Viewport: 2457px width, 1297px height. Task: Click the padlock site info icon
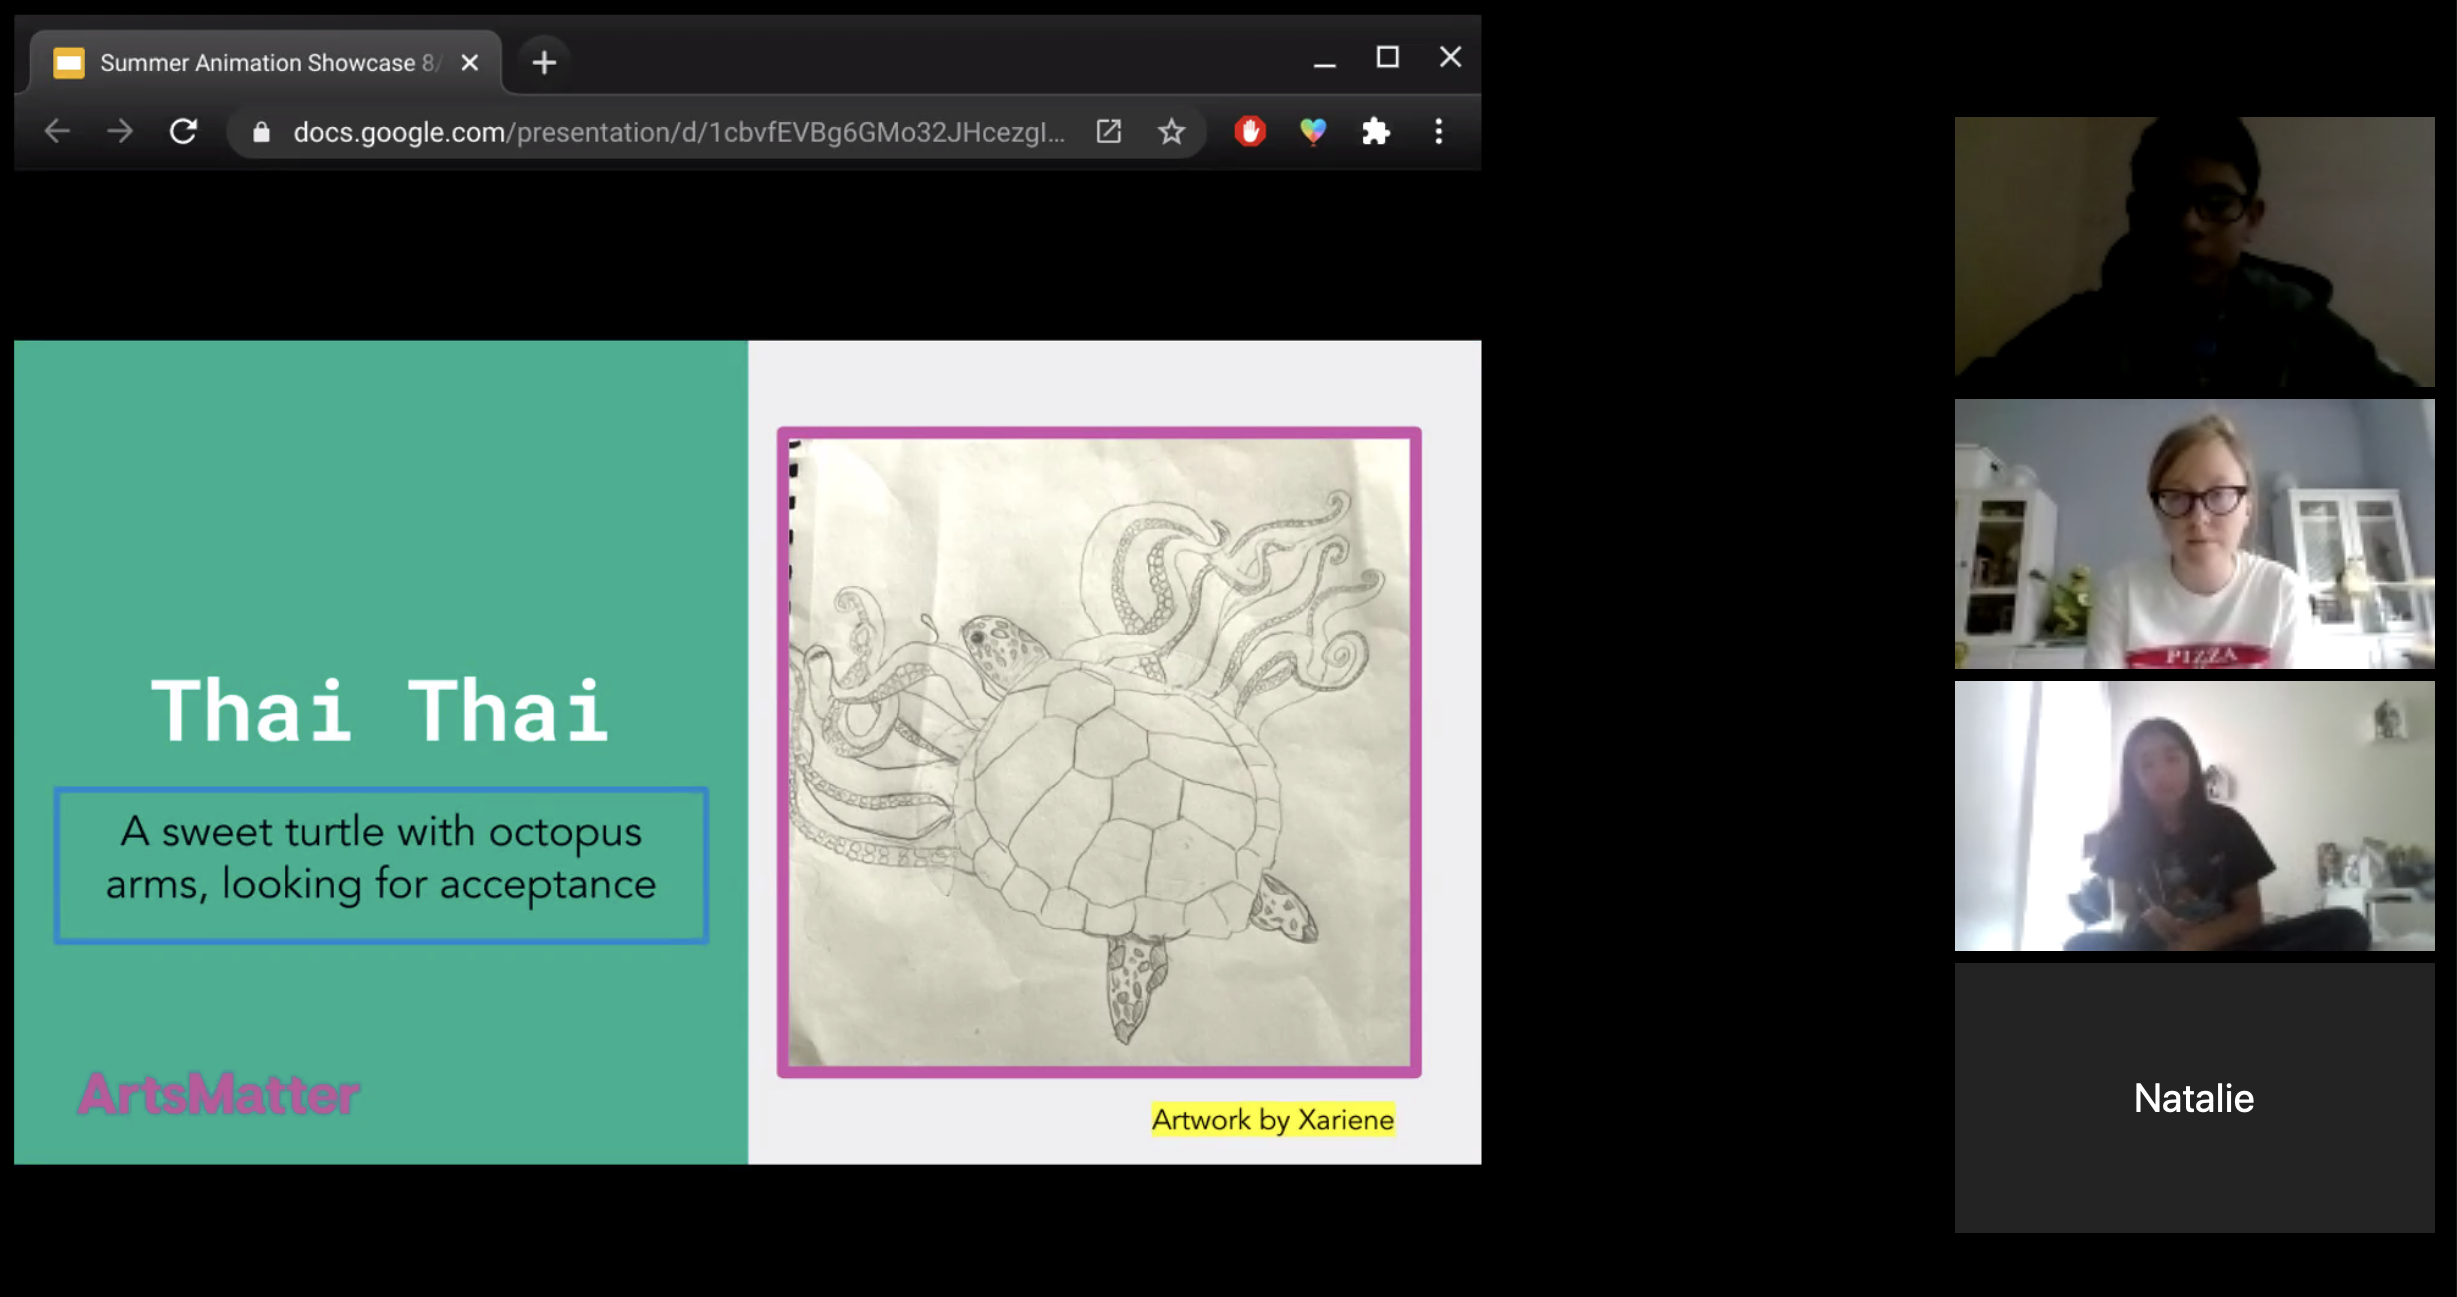(x=261, y=132)
